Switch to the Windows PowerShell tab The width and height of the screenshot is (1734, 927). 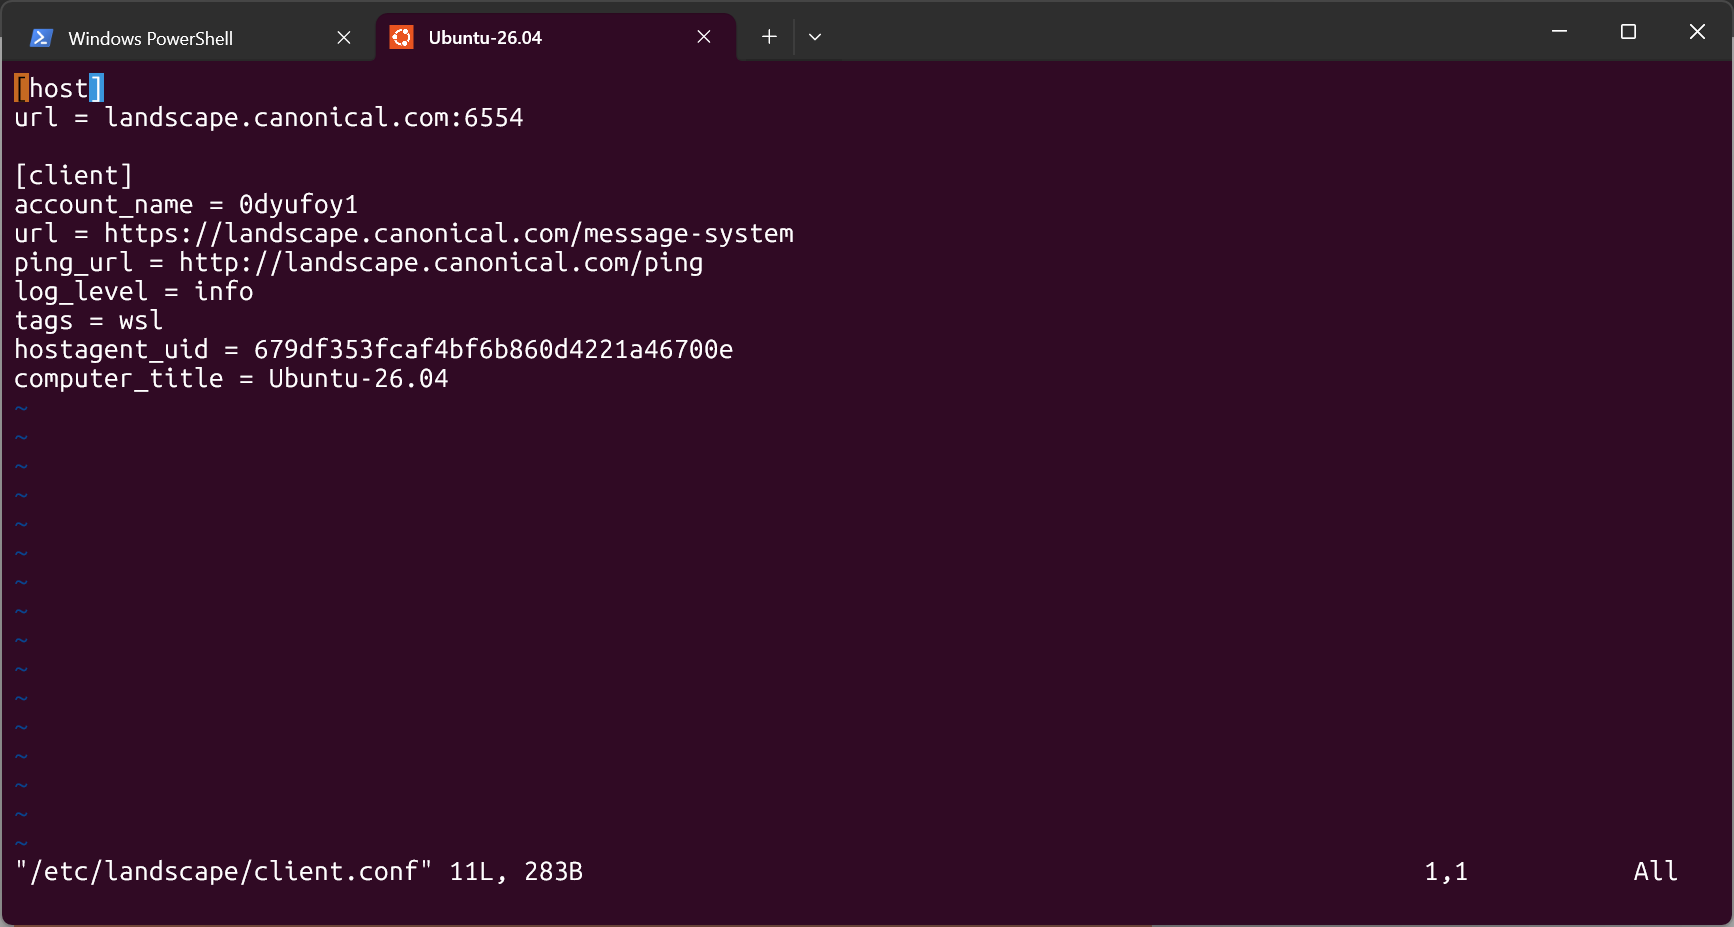tap(150, 38)
